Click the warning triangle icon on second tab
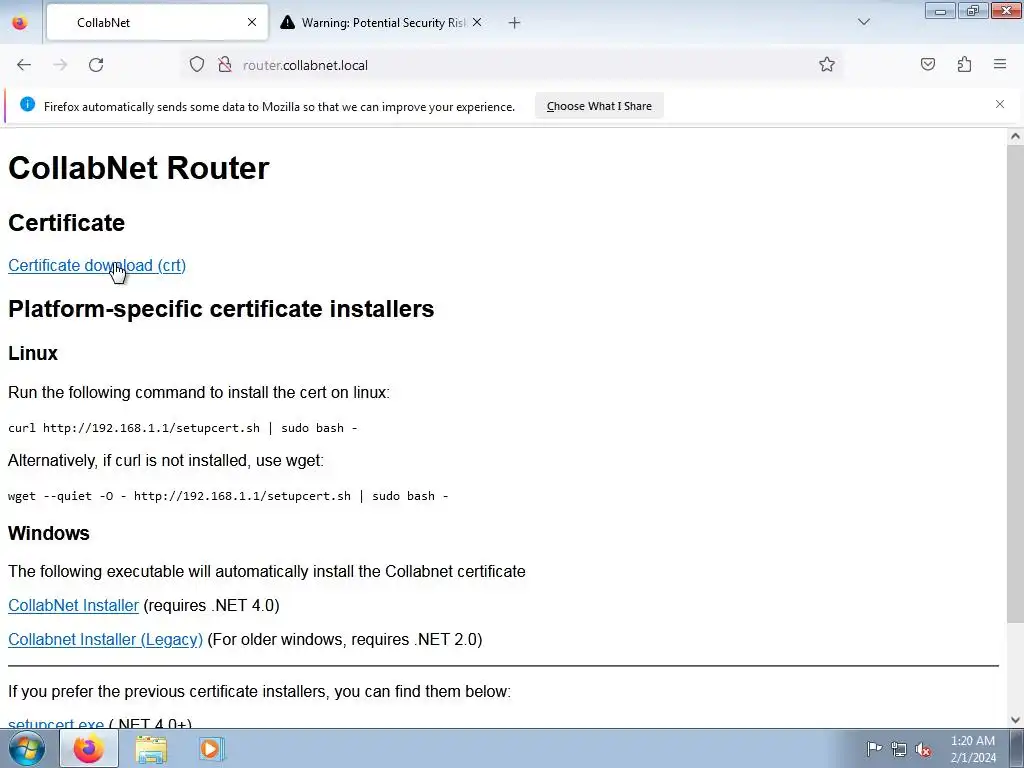Viewport: 1024px width, 768px height. [287, 22]
